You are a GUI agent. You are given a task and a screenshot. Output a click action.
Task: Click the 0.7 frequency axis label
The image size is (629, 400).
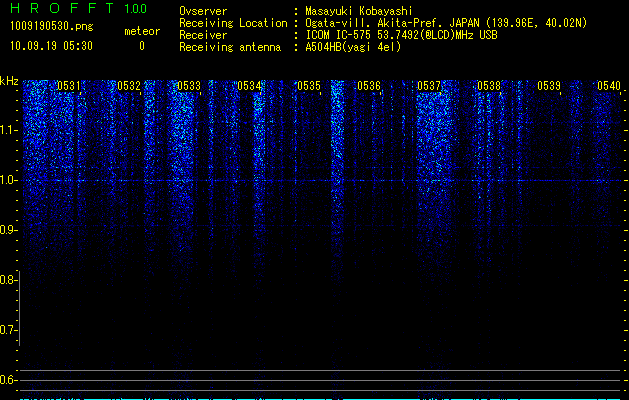pos(8,330)
